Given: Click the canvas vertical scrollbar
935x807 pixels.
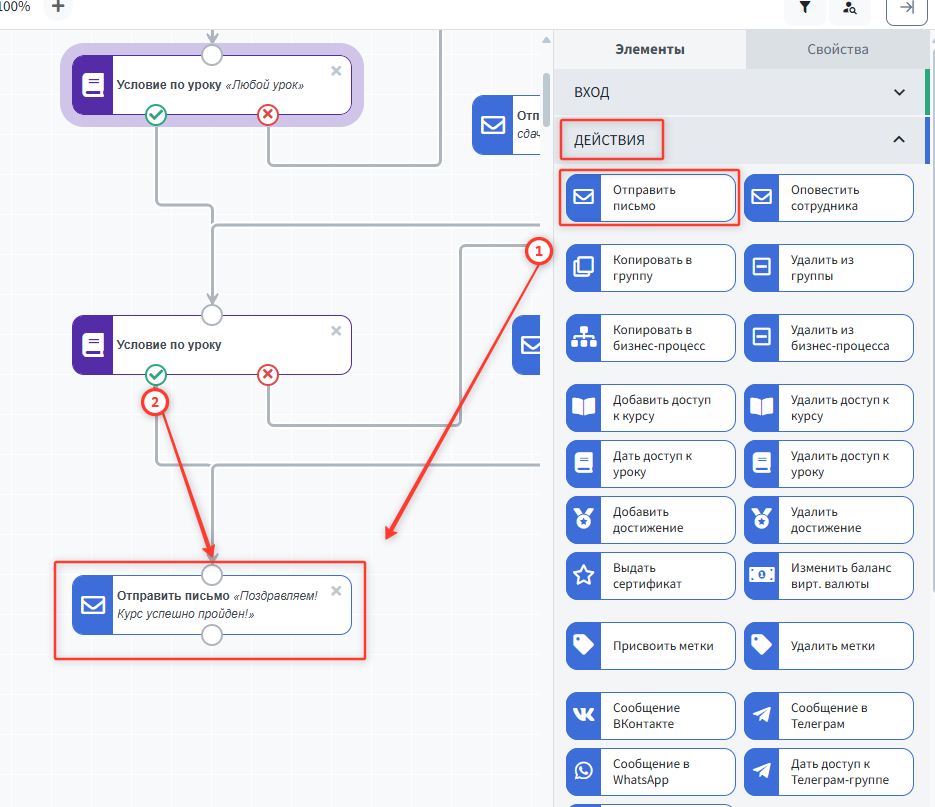Looking at the screenshot, I should click(x=546, y=100).
